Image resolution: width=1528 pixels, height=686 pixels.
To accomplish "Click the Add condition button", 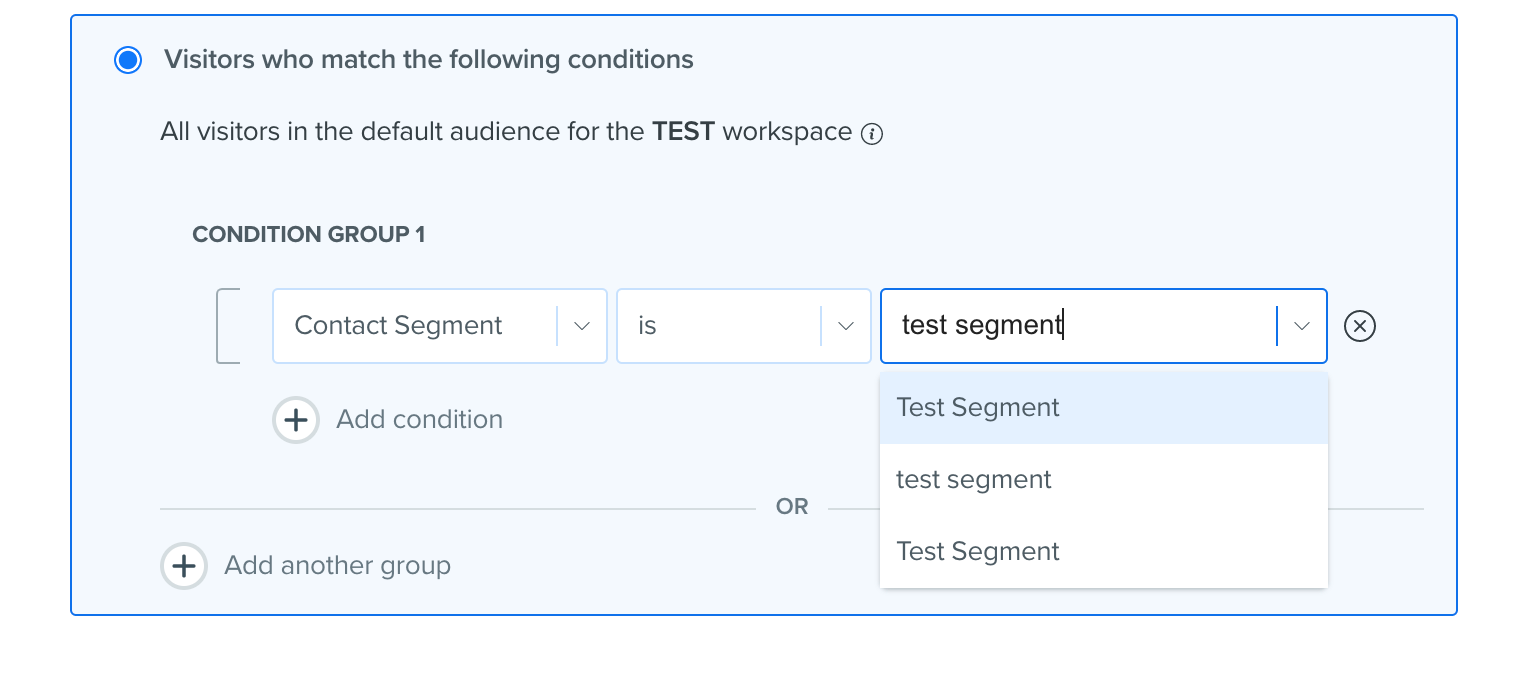I will (388, 420).
